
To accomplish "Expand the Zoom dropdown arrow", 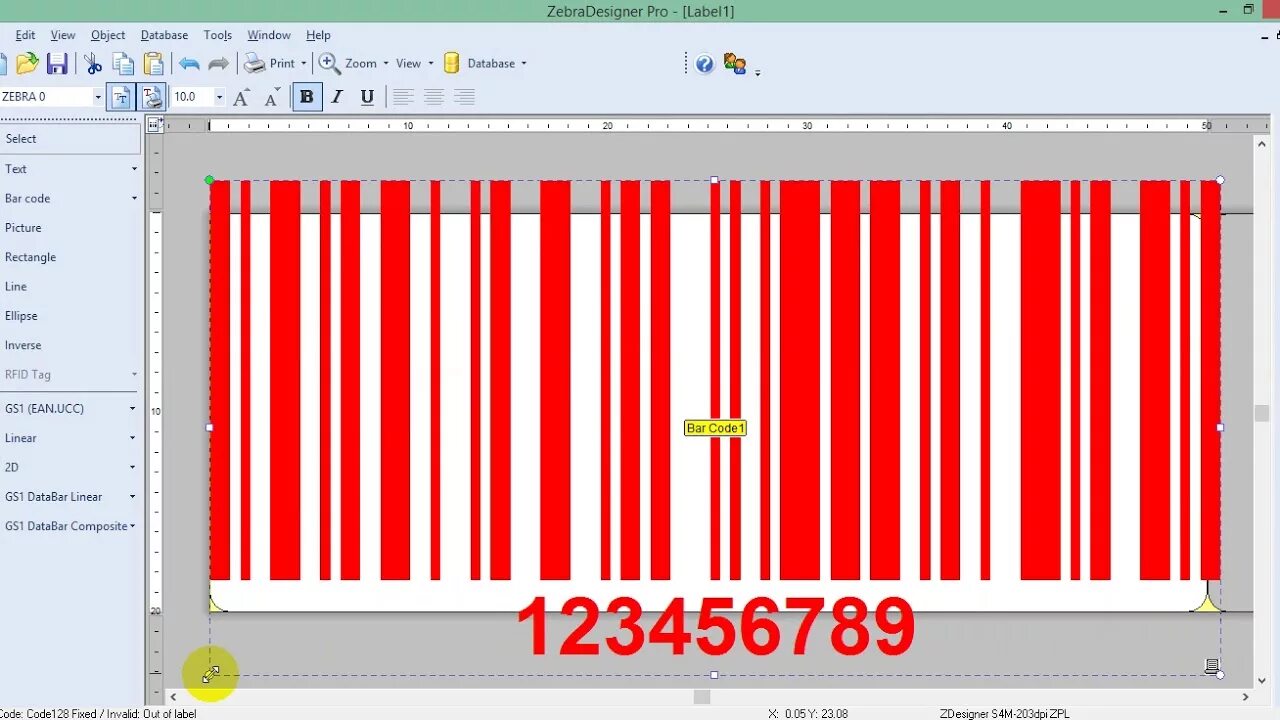I will 385,63.
